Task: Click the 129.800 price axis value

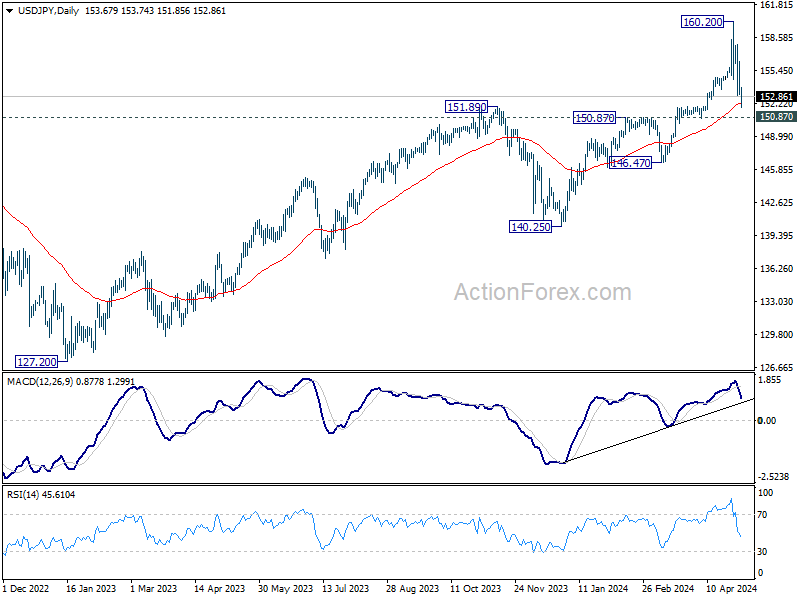Action: click(777, 334)
